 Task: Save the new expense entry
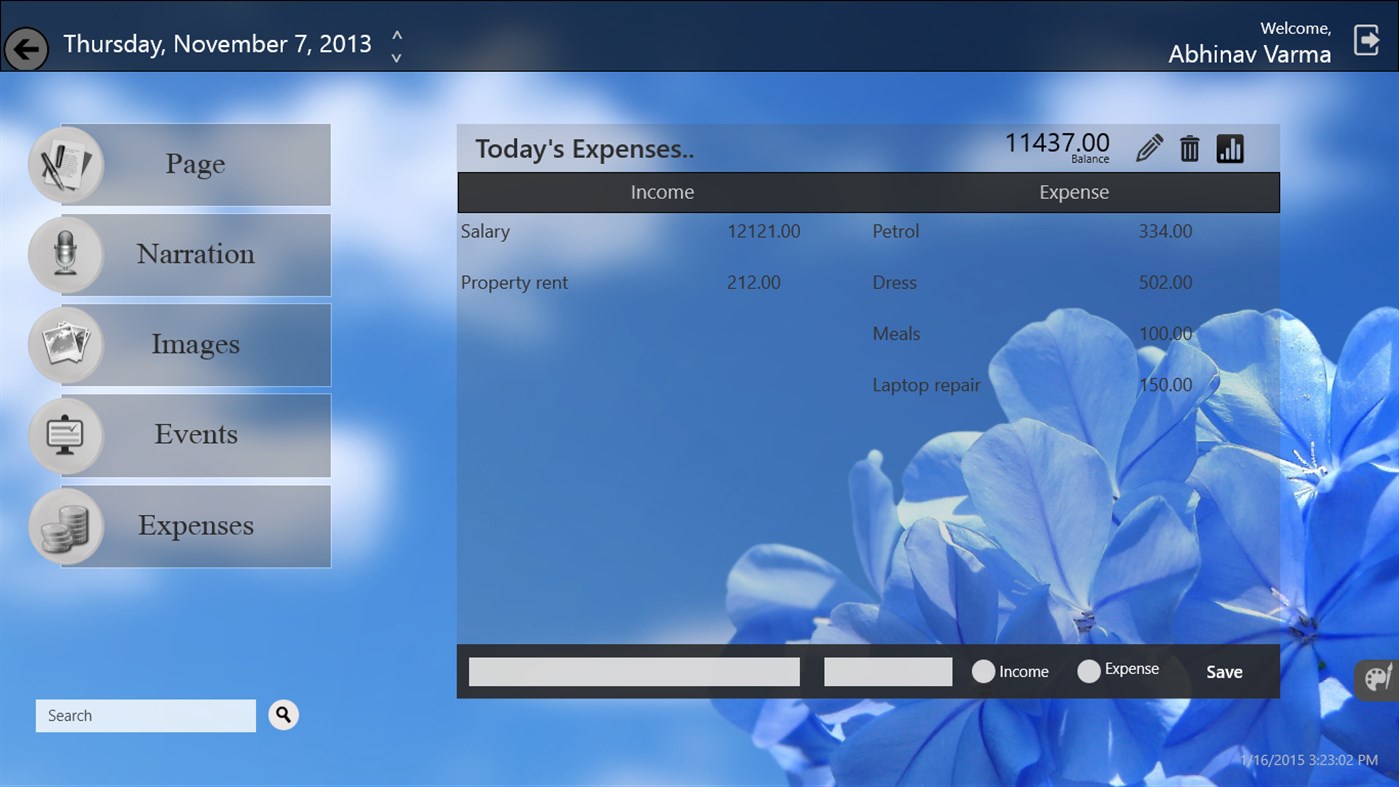pos(1223,671)
